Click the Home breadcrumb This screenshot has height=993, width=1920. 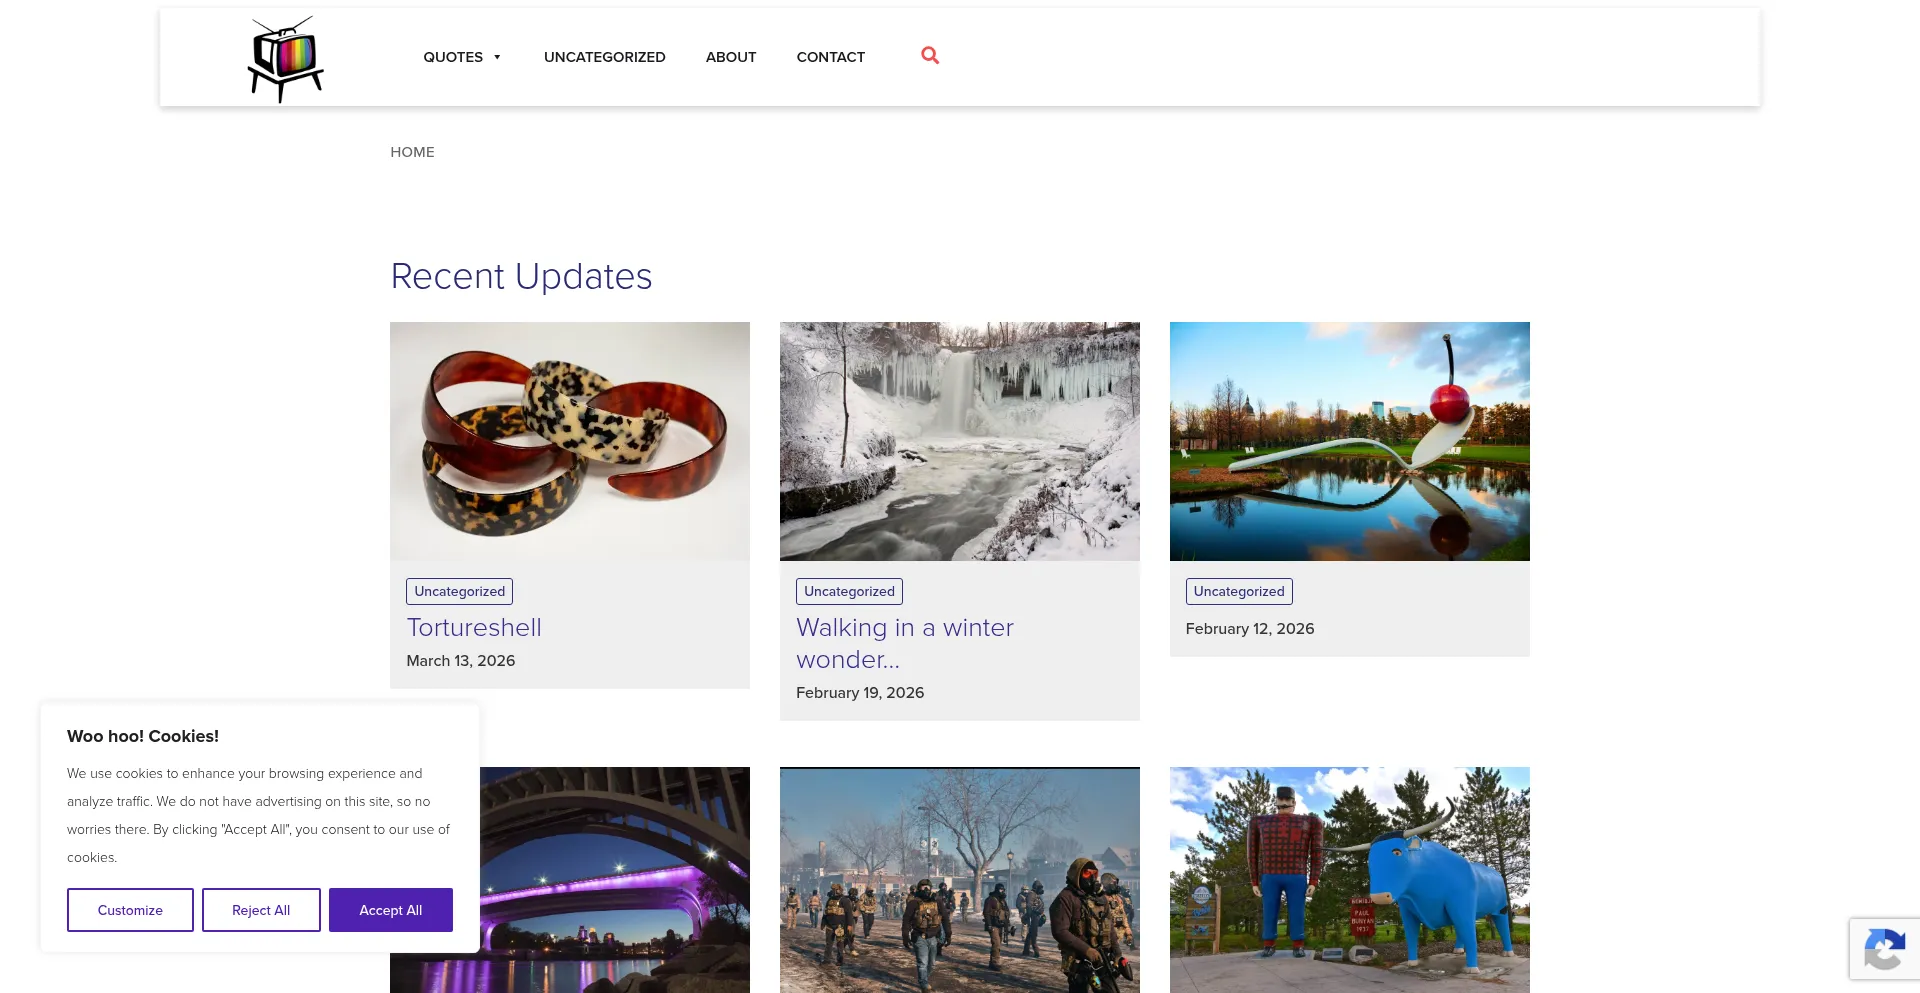[412, 152]
